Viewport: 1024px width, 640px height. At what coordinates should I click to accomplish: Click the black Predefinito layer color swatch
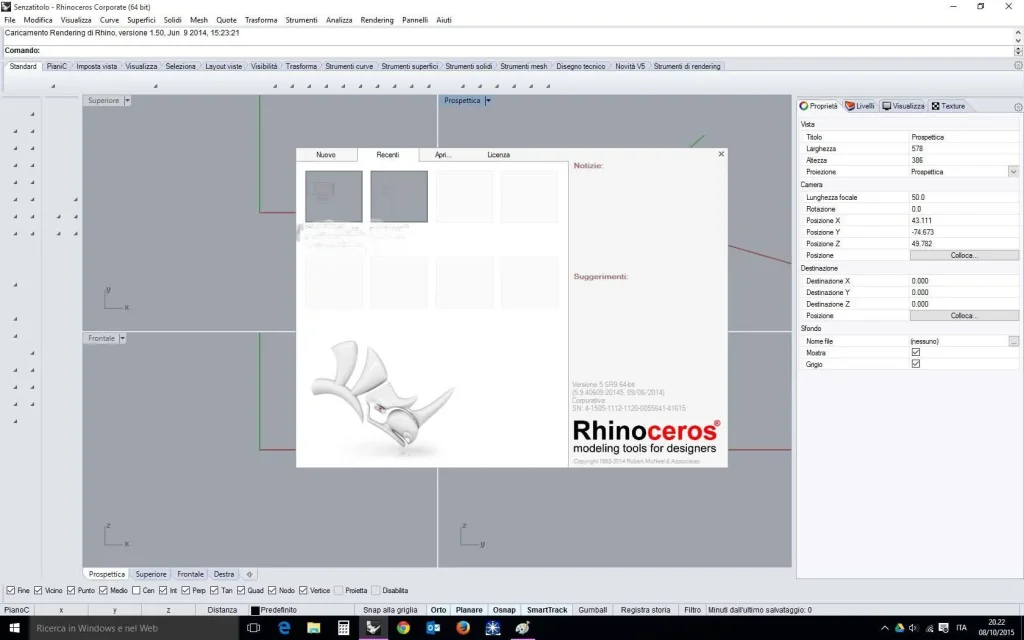point(255,610)
